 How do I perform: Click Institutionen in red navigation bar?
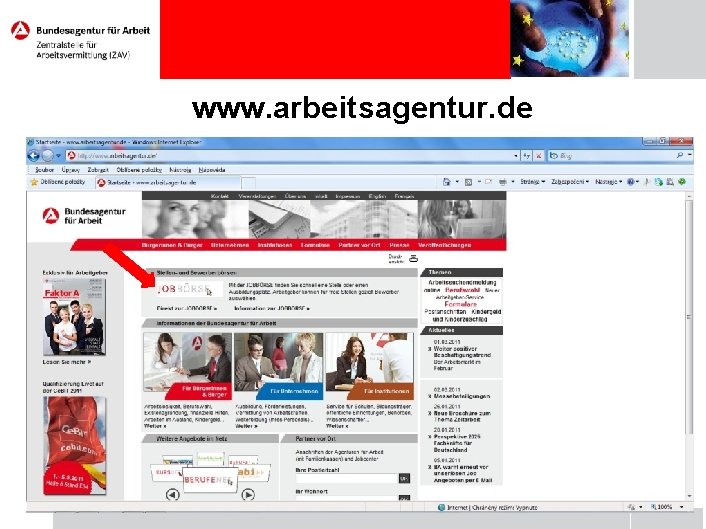[275, 245]
